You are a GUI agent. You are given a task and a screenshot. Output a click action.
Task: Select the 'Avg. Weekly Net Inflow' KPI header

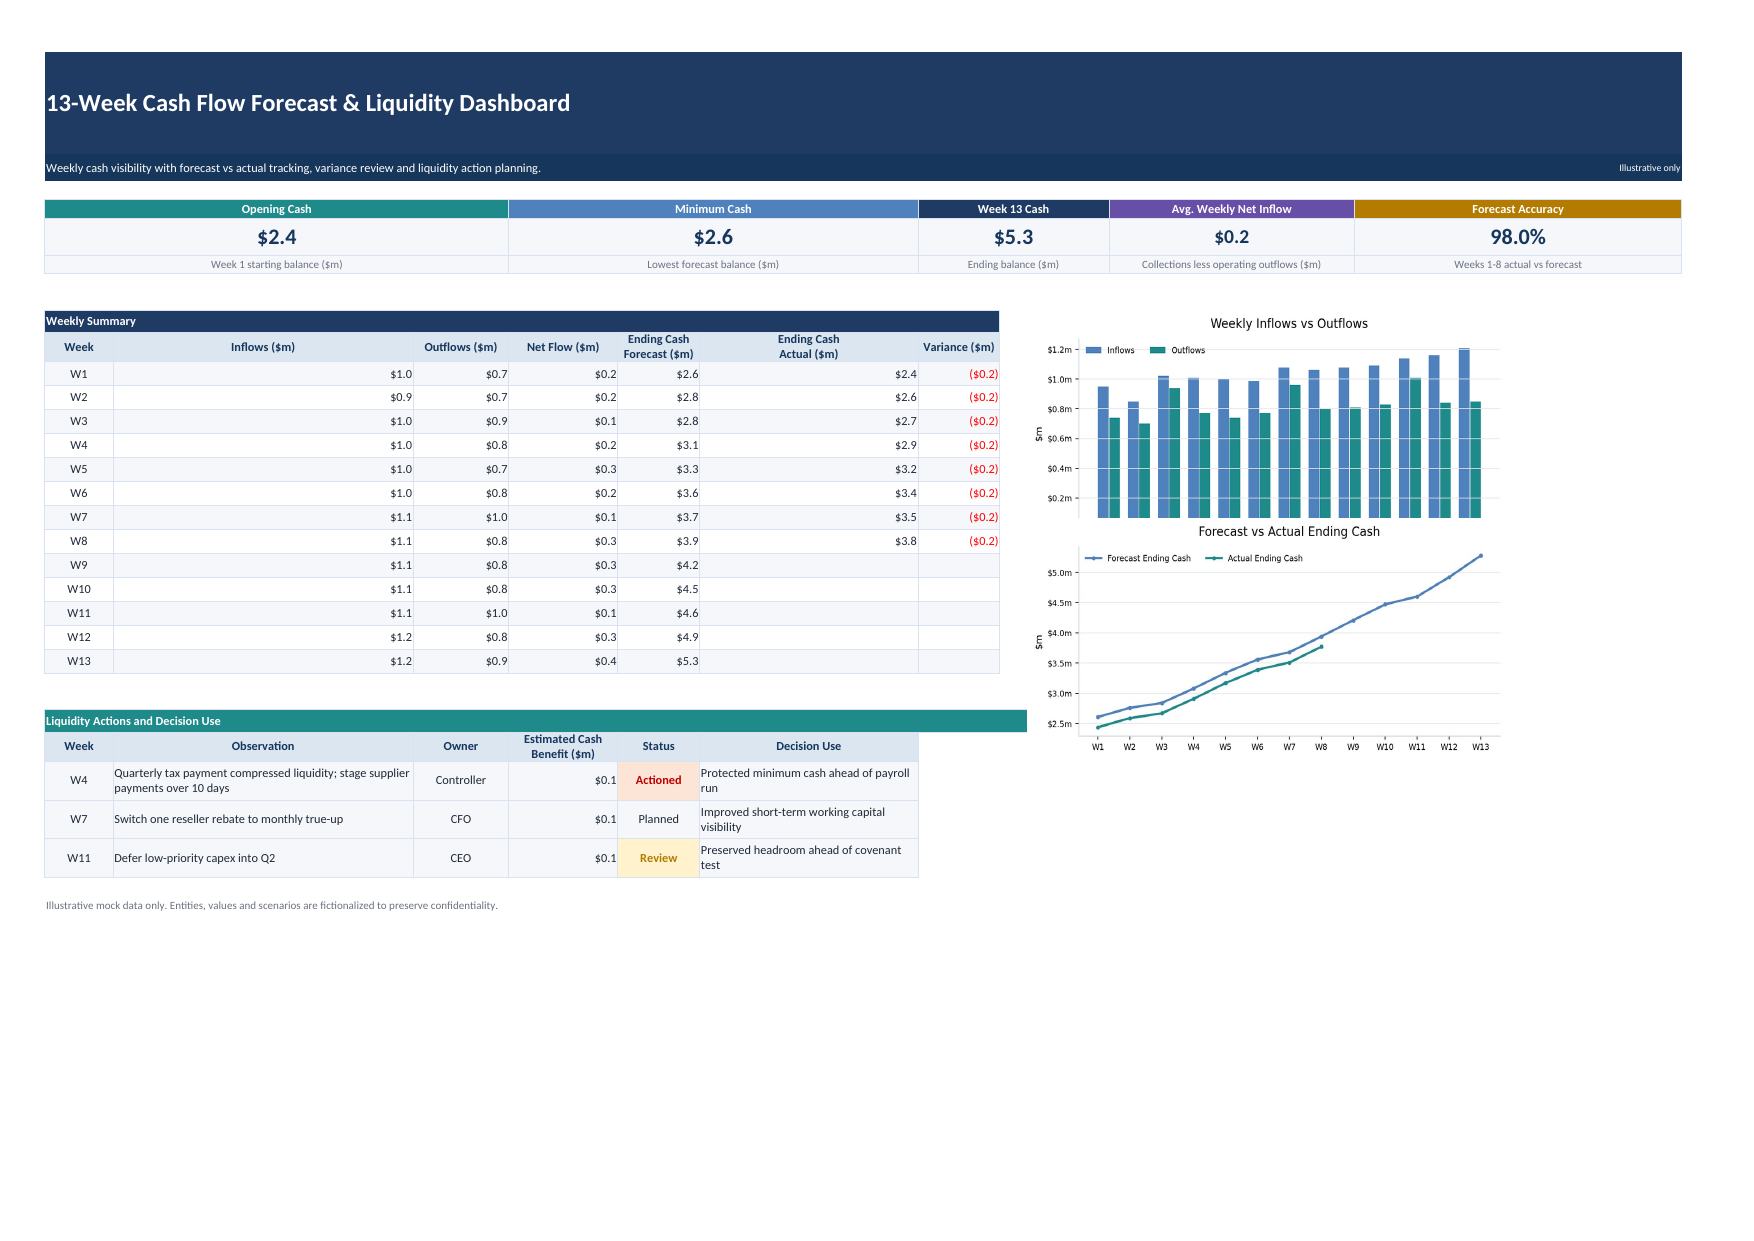(1231, 209)
